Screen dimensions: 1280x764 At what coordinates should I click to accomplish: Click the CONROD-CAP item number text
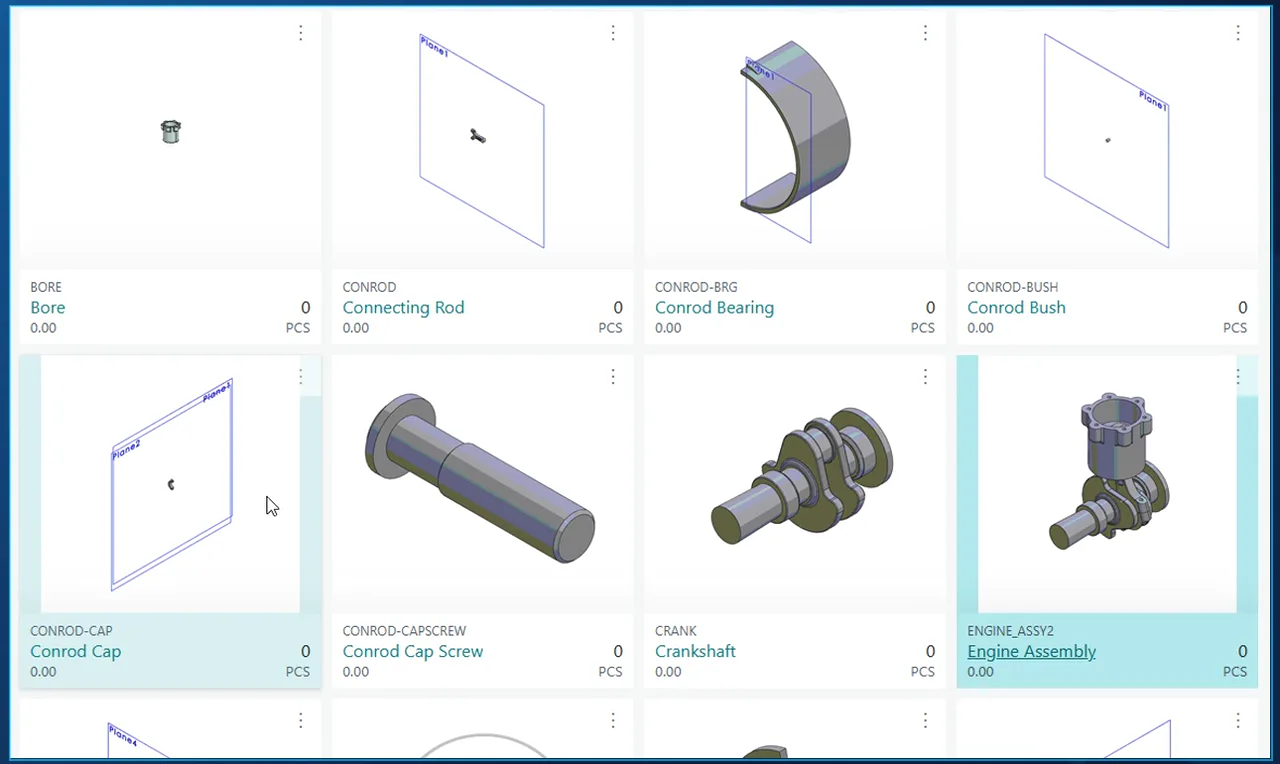[71, 631]
